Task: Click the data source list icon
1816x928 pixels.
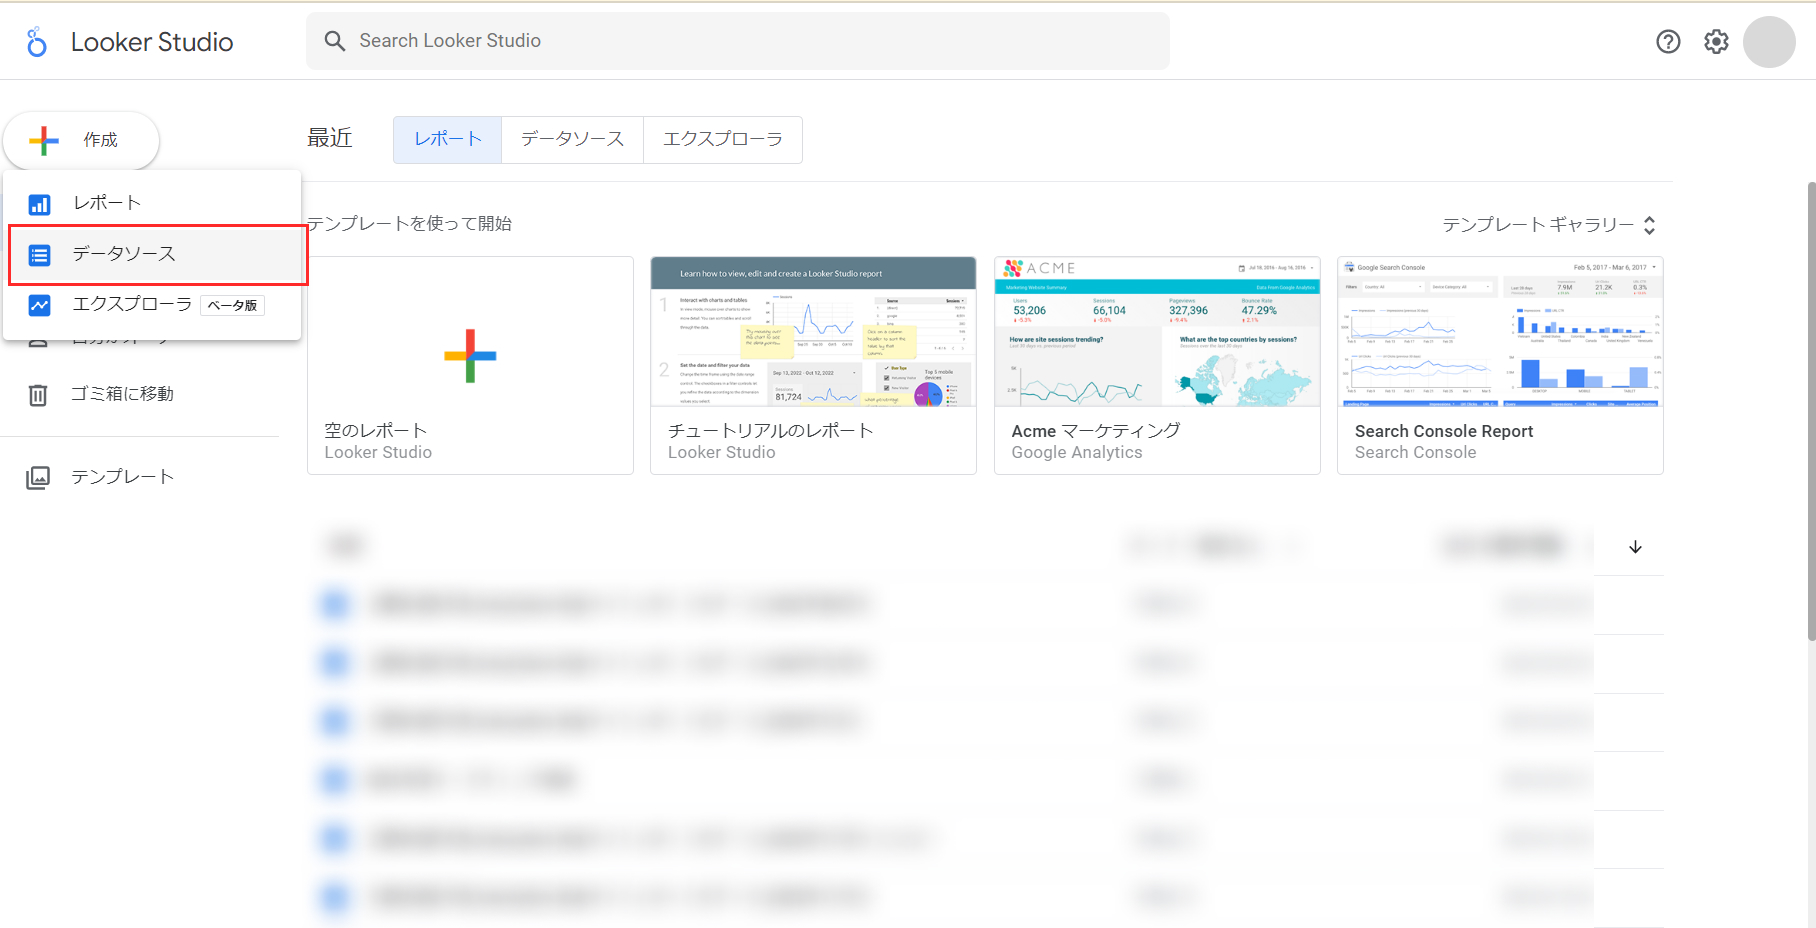Action: pos(39,255)
